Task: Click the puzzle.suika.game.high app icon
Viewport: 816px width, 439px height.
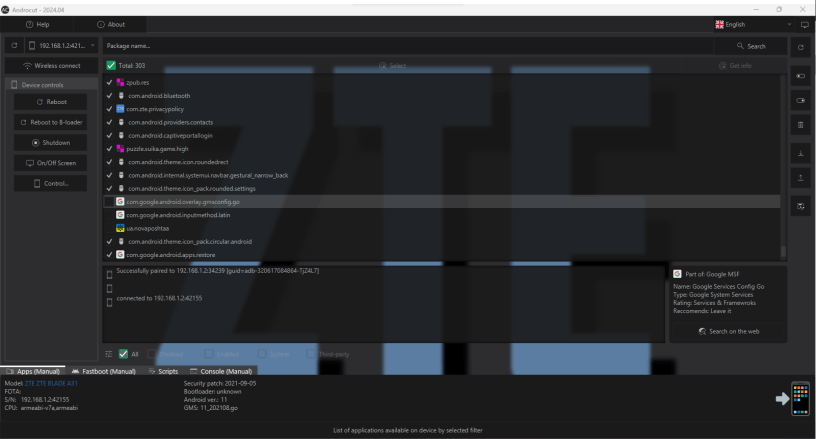Action: coord(120,149)
